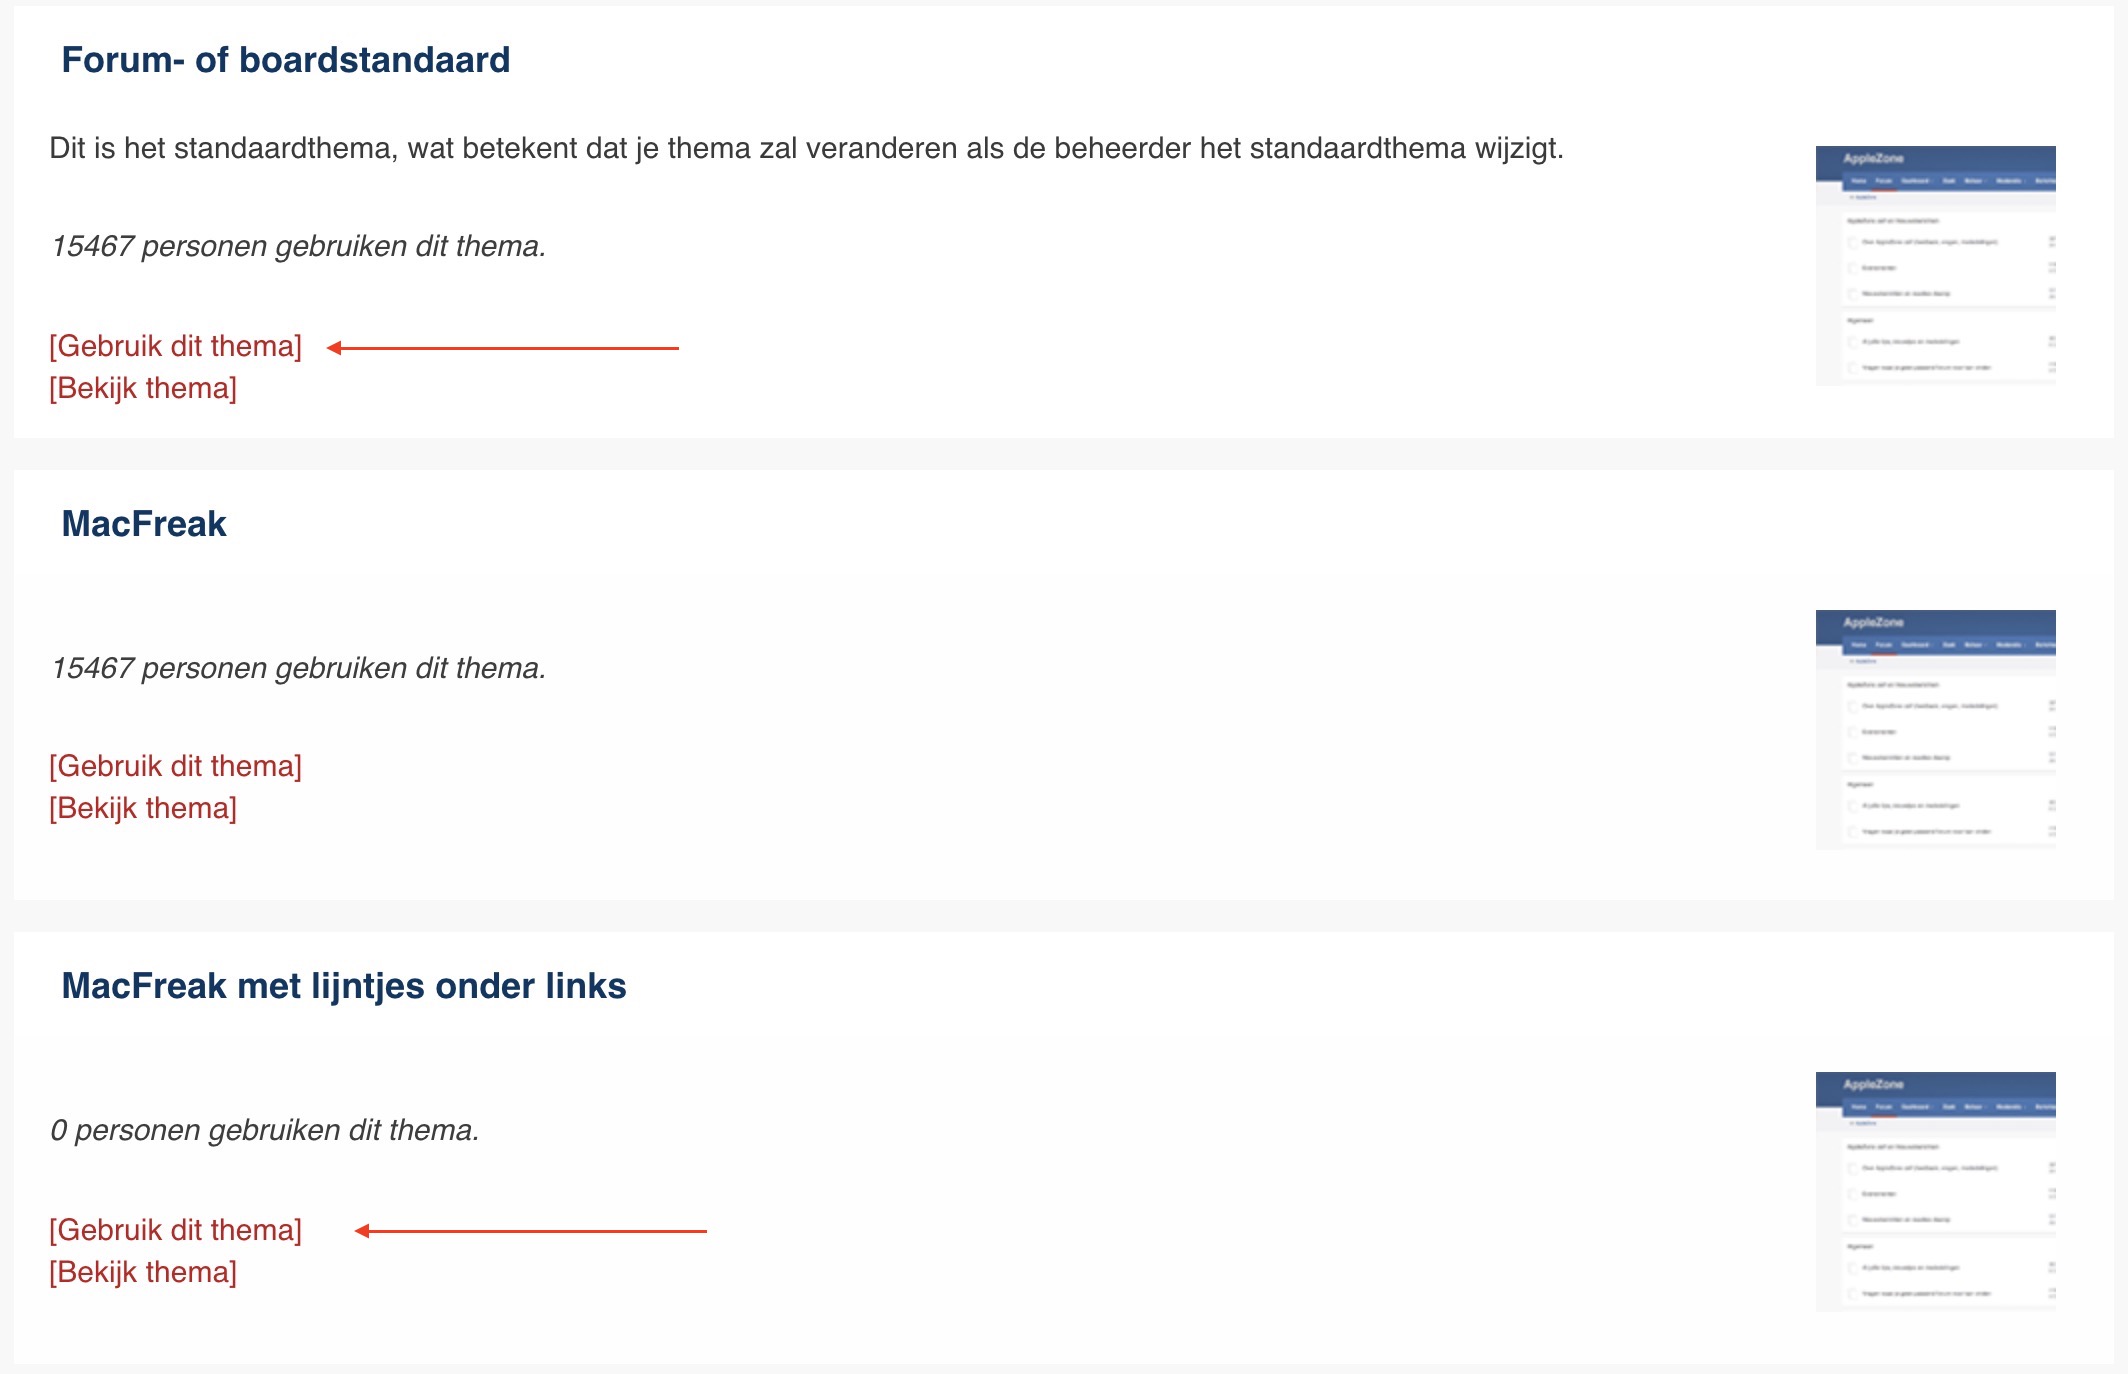Click the red arrow beside the last Gebruik link
The width and height of the screenshot is (2128, 1374).
click(531, 1231)
